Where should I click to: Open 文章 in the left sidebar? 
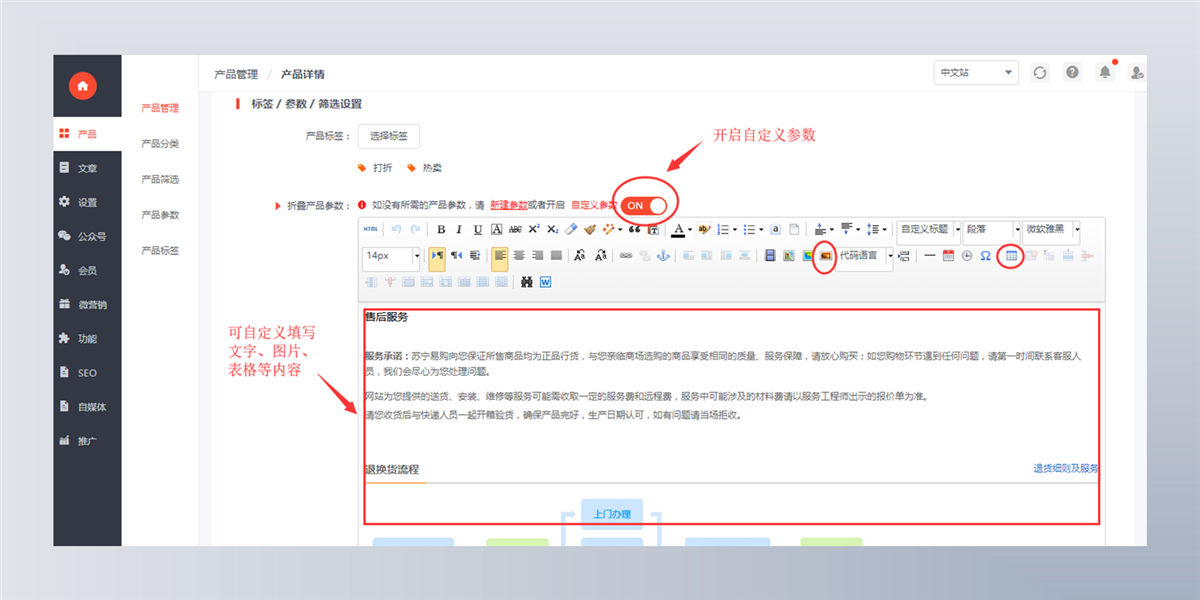(x=87, y=168)
